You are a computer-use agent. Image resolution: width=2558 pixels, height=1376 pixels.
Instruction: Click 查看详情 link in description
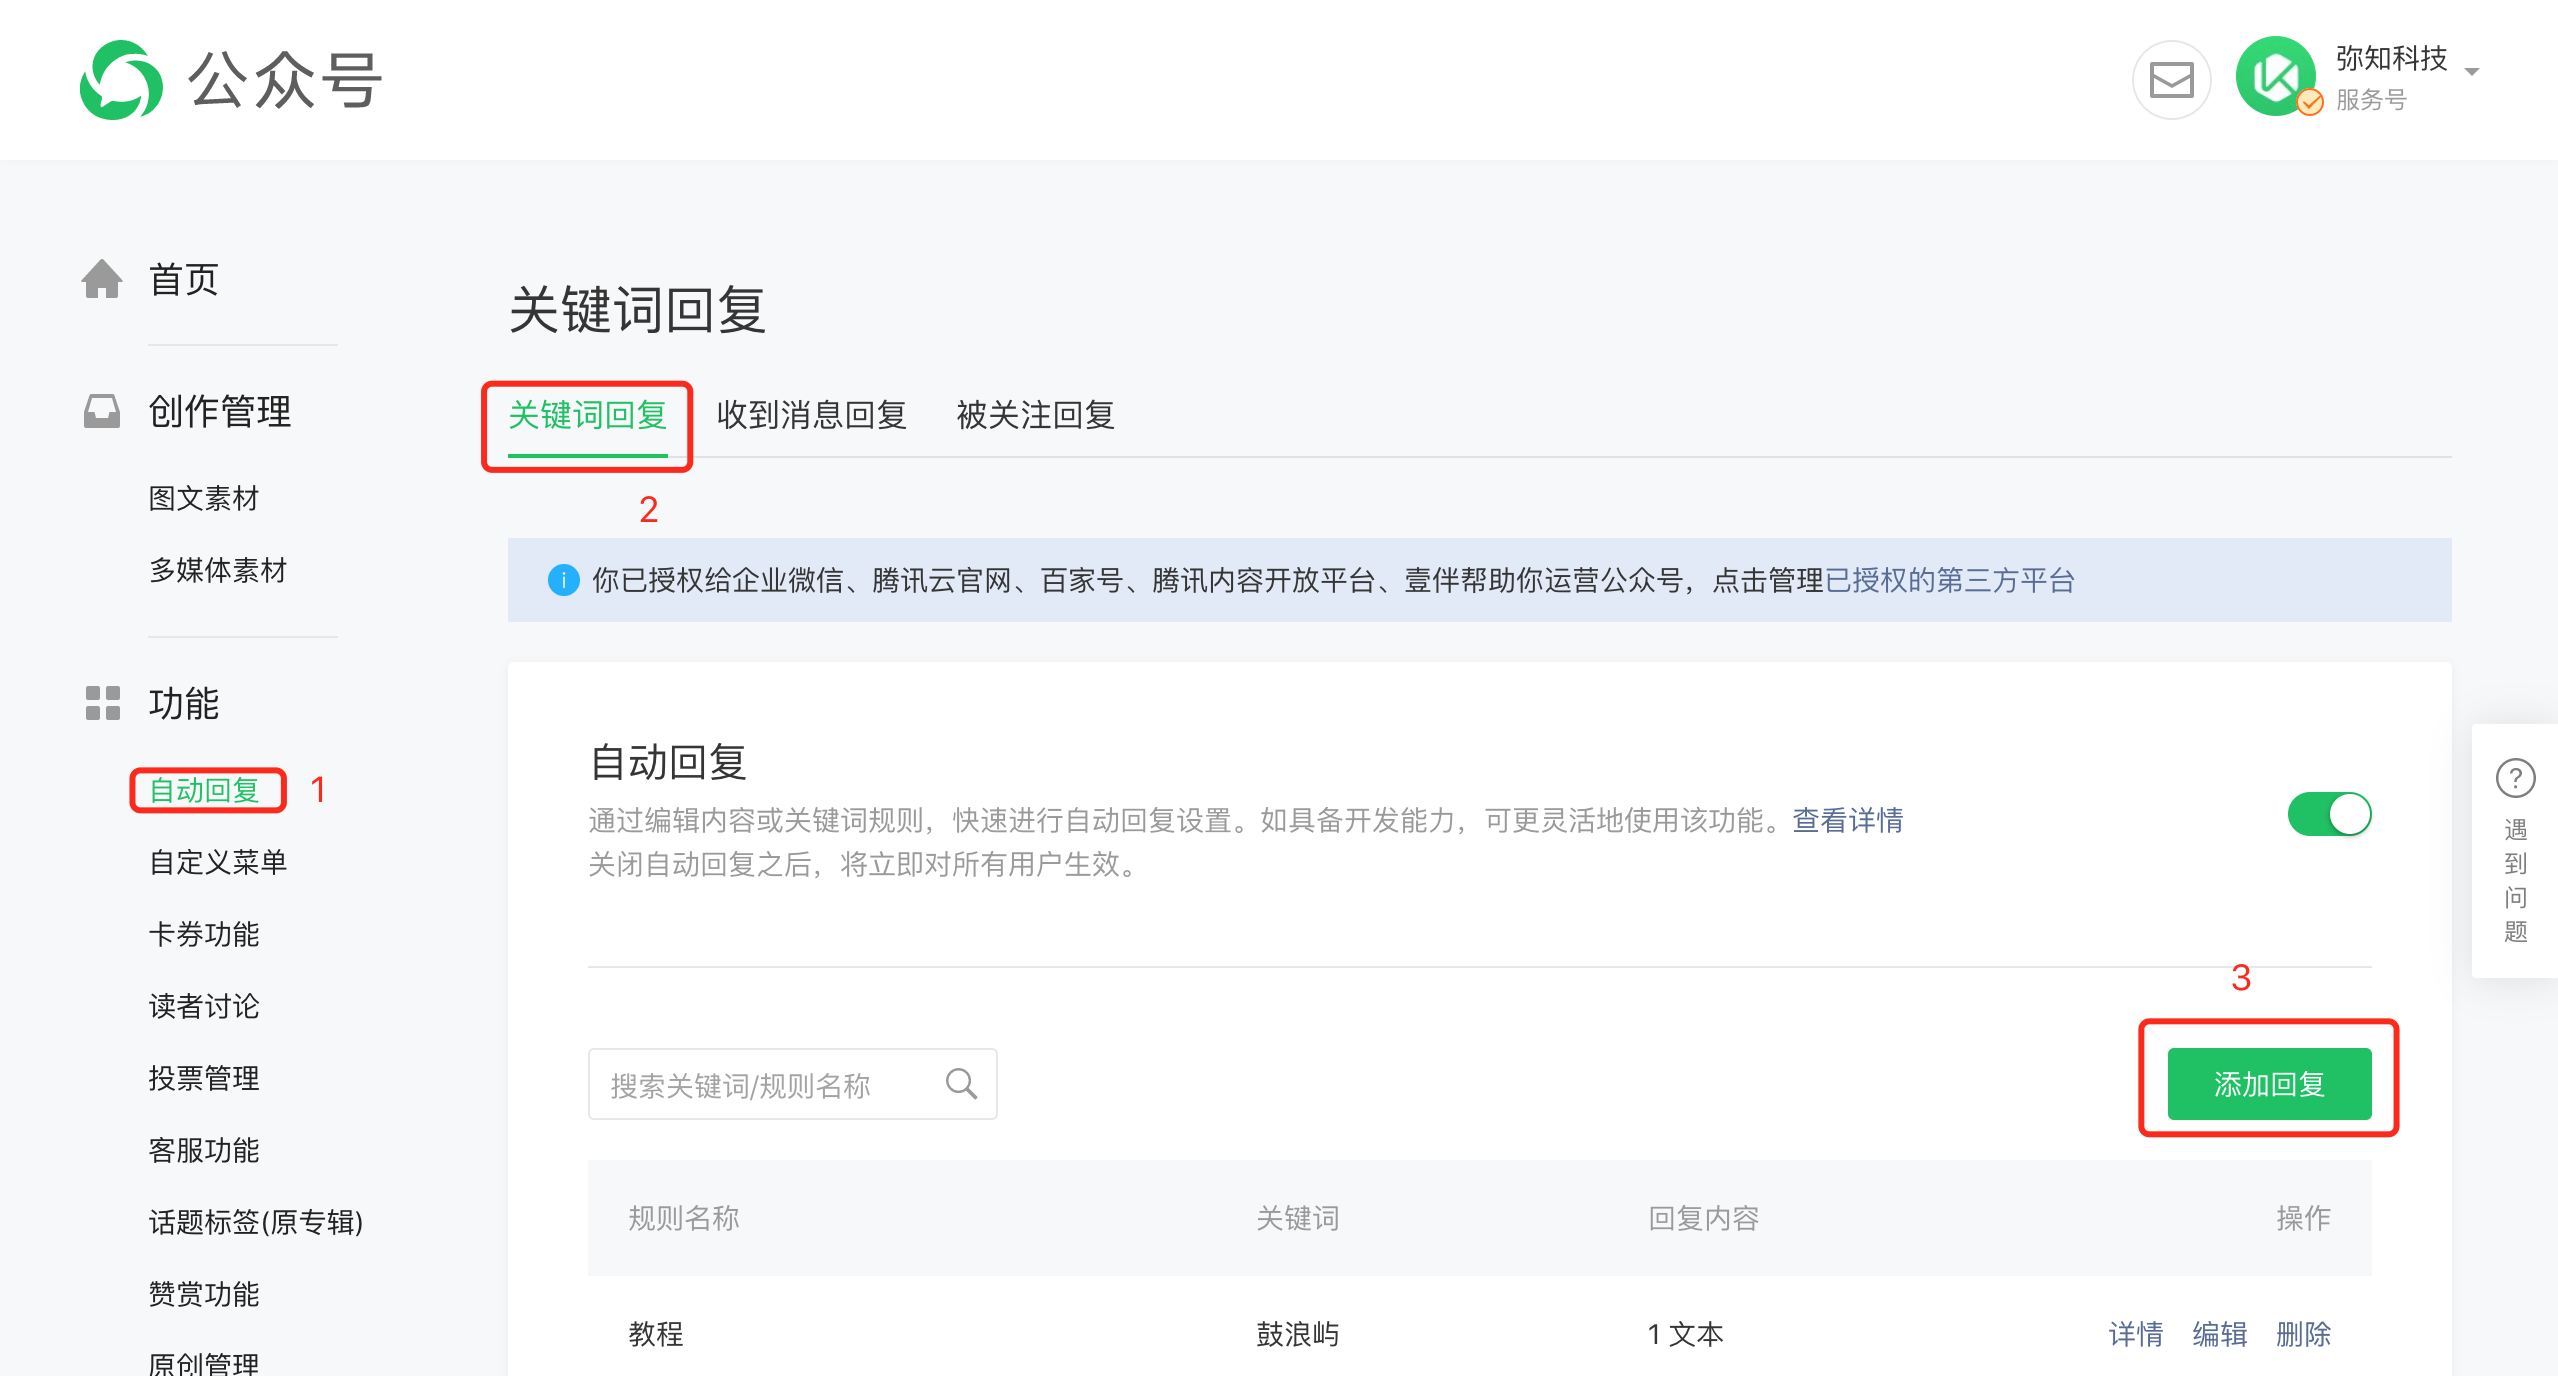tap(1847, 820)
